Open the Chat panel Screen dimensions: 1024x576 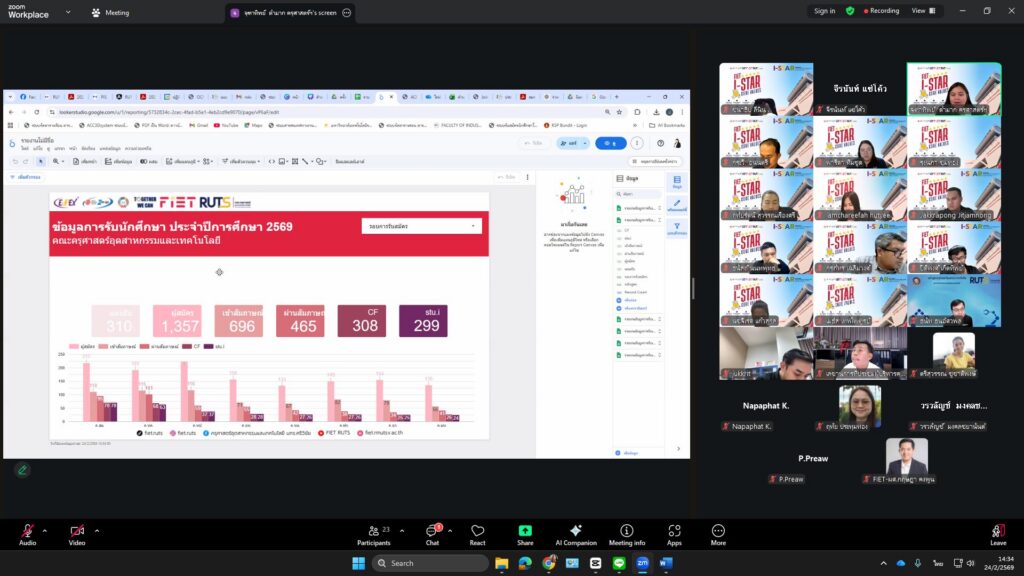click(x=433, y=531)
